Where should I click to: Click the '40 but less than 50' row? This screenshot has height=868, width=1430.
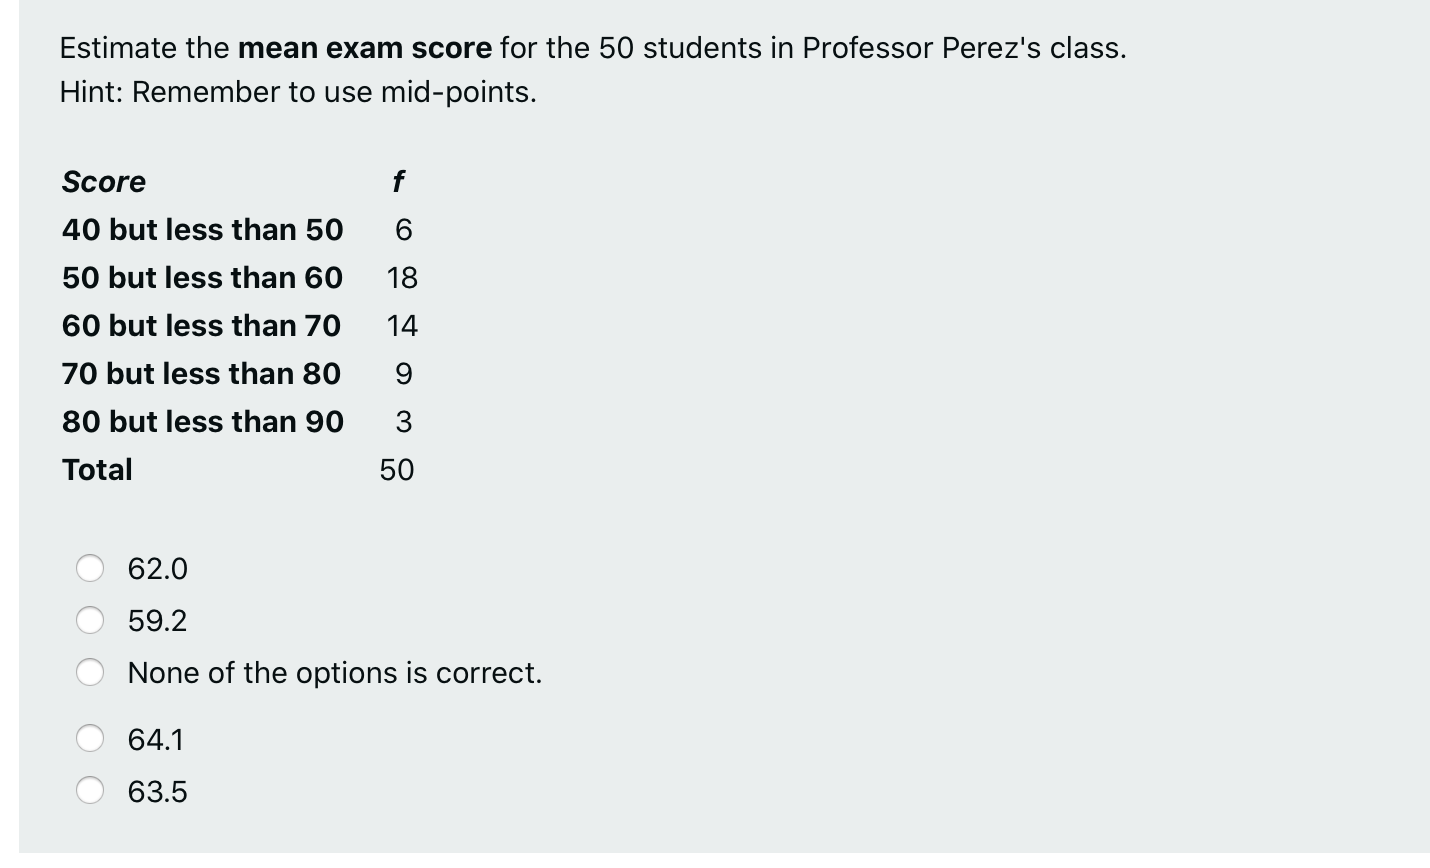coord(202,230)
